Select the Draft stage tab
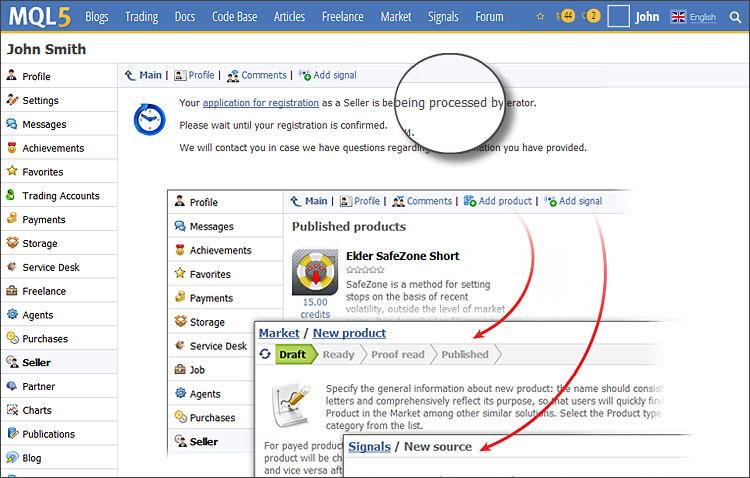The image size is (750, 478). 295,355
